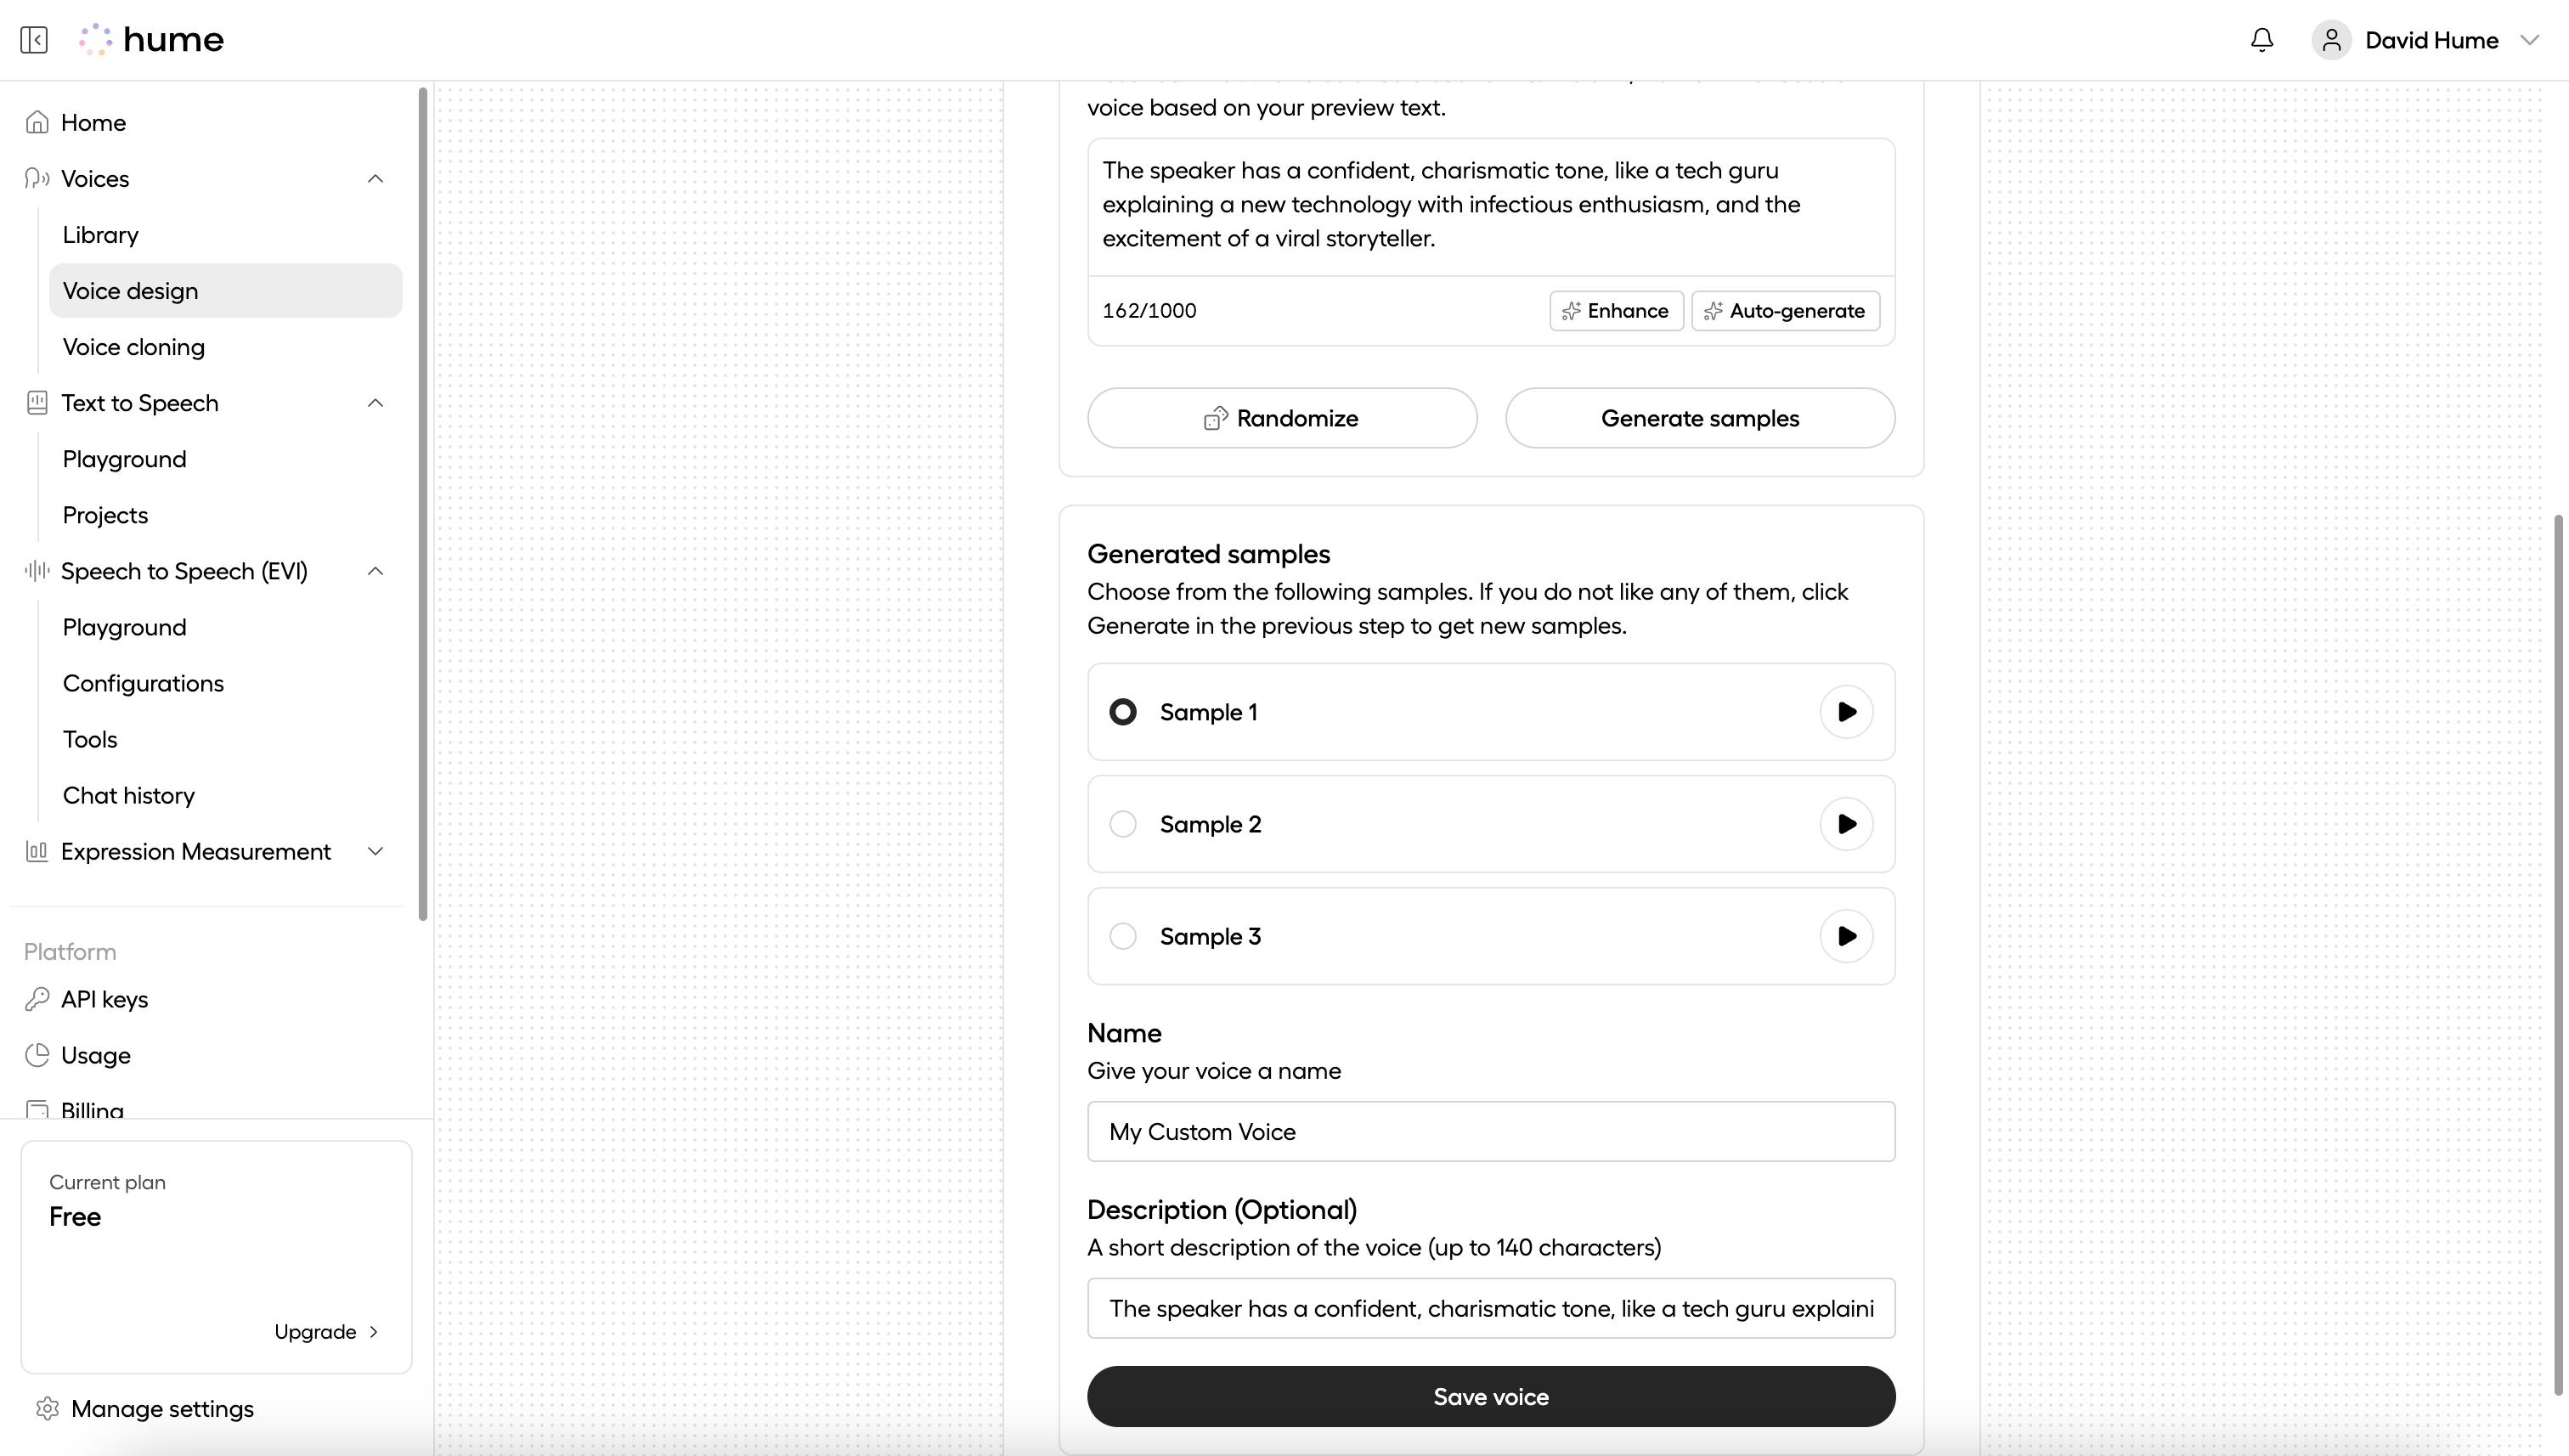Open Manage settings gear icon
Screen dimensions: 2569x1456
coord(47,1408)
